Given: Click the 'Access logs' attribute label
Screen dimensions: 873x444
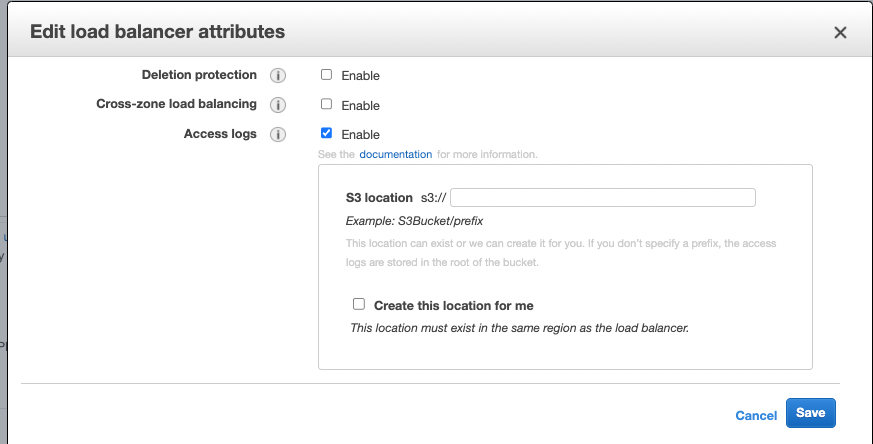Looking at the screenshot, I should click(x=220, y=134).
